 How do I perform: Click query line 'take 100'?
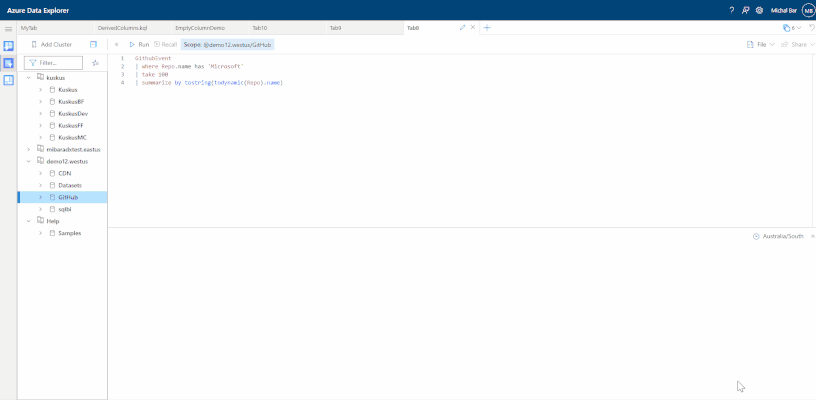[x=155, y=75]
